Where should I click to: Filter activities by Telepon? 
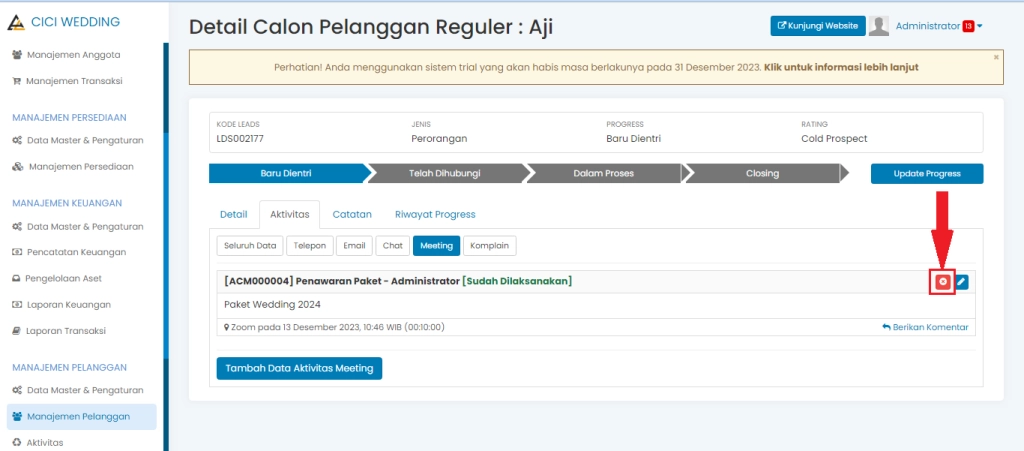(x=309, y=245)
